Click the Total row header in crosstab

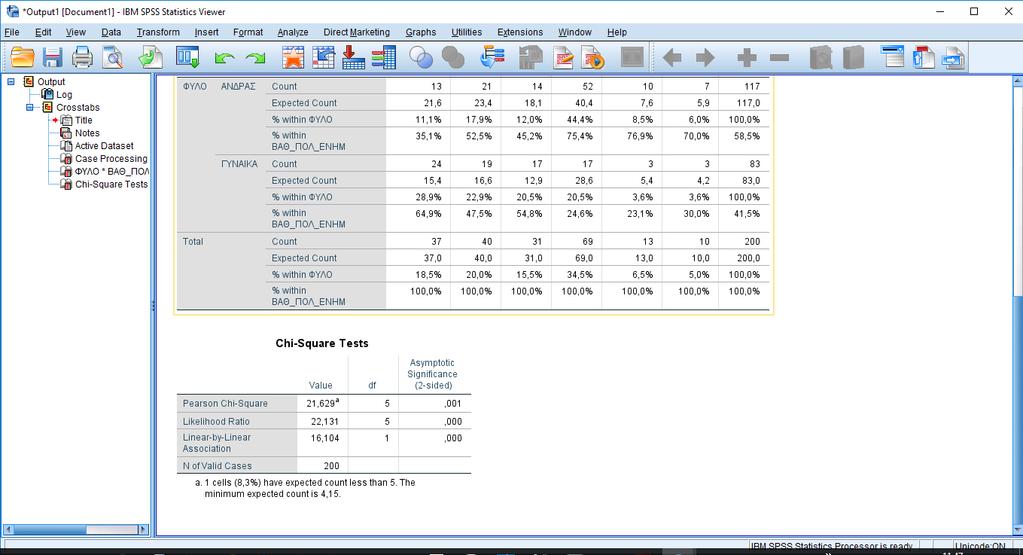(192, 241)
